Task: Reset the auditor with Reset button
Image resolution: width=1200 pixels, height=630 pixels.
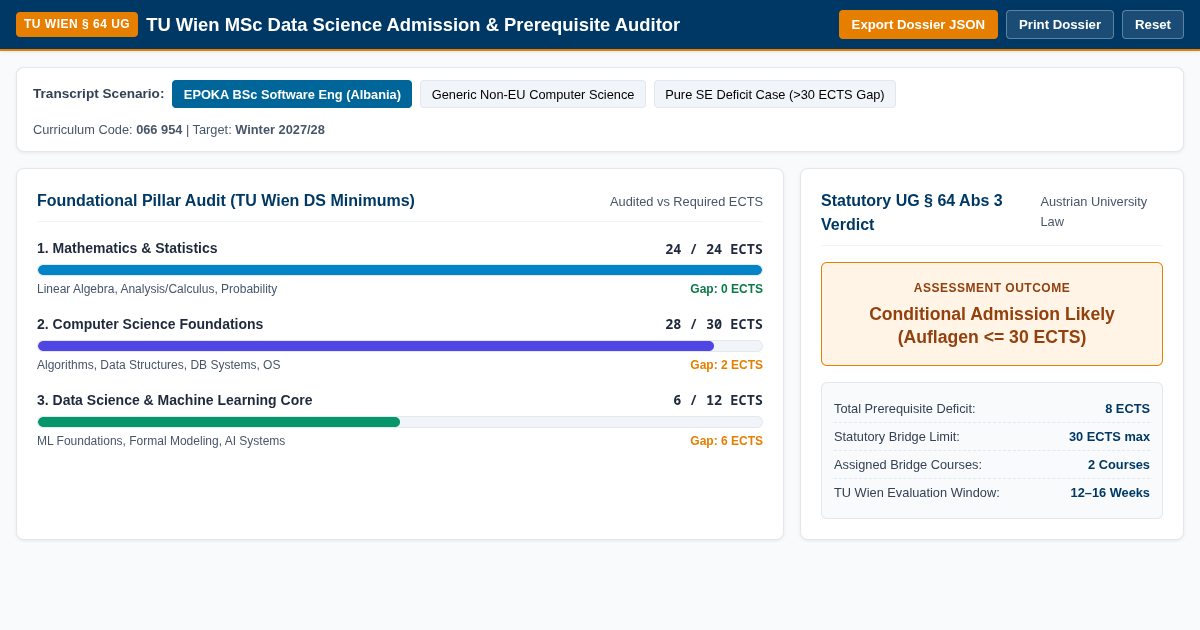Action: [1153, 24]
